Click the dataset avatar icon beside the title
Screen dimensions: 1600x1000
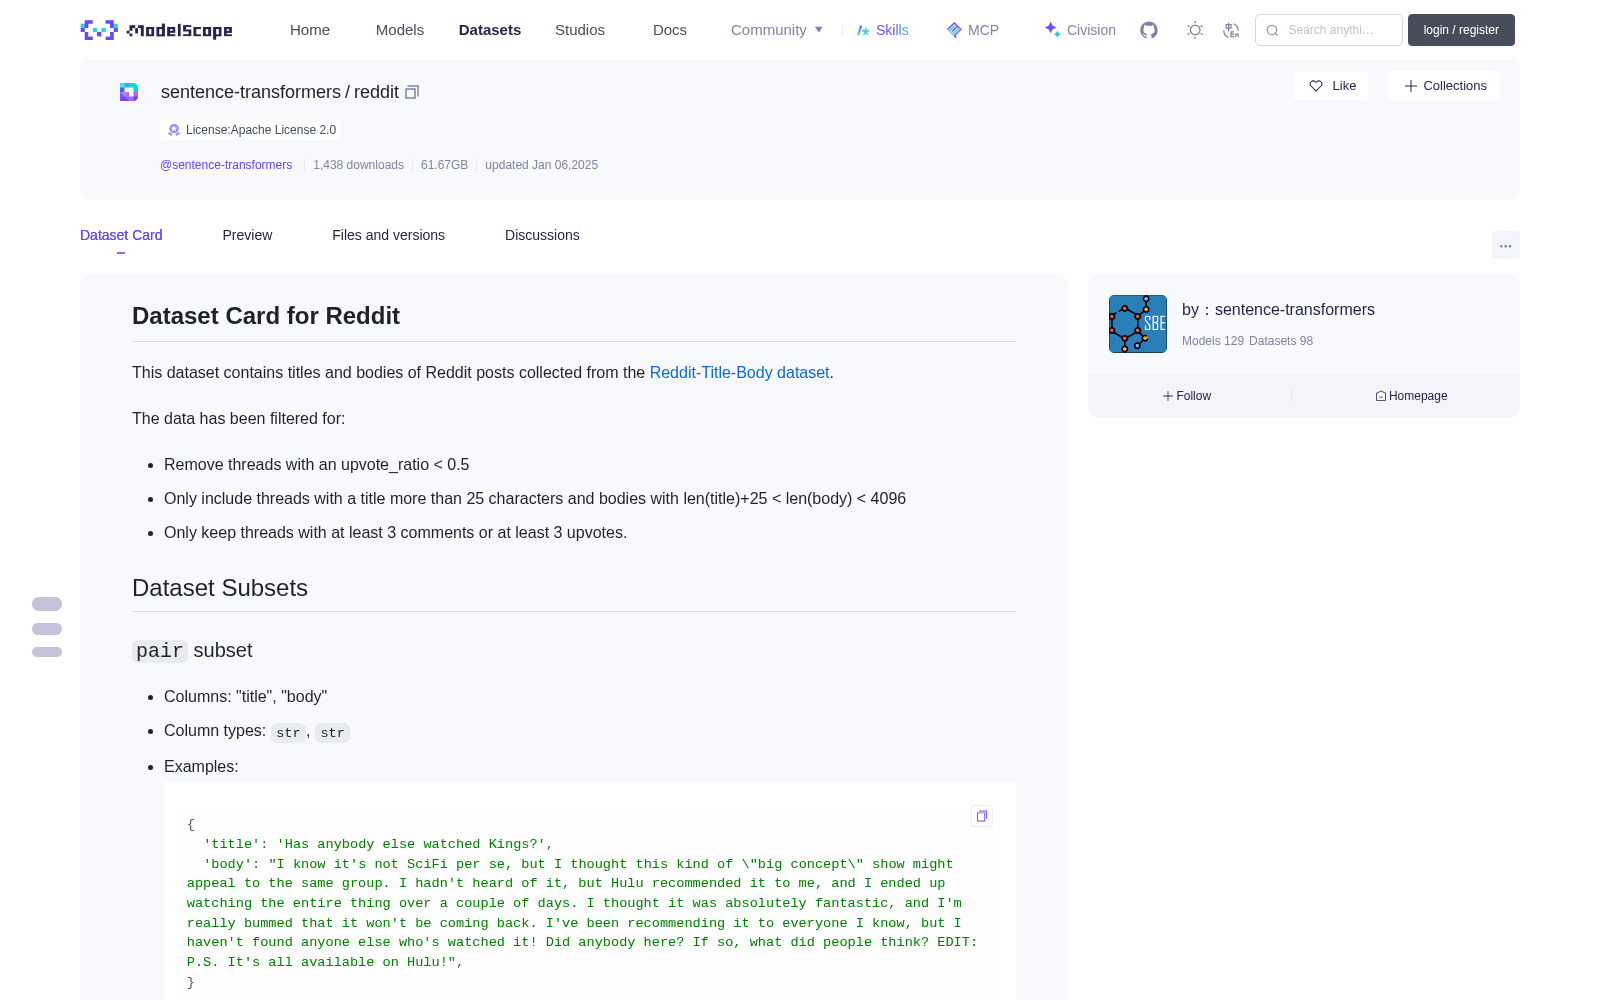pos(129,92)
